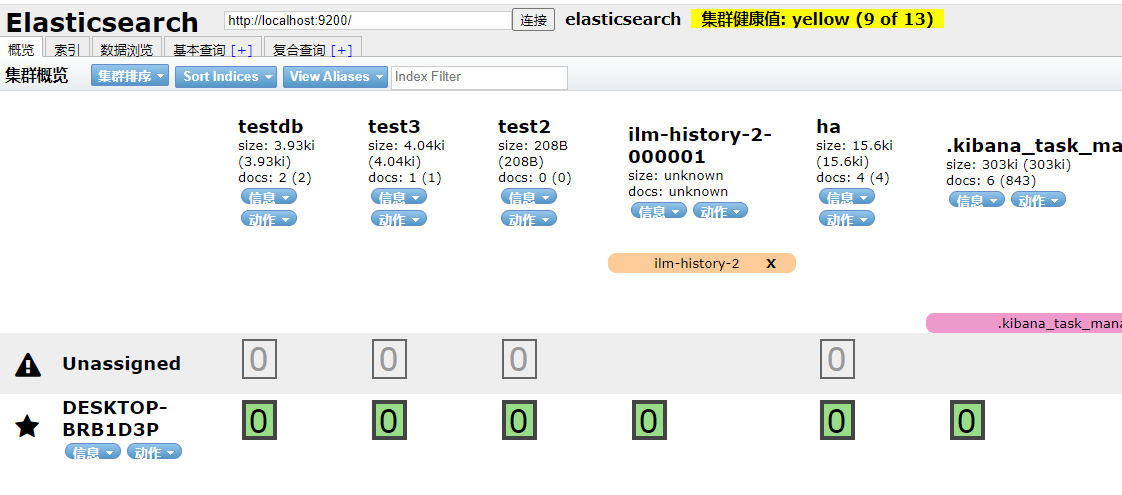This screenshot has width=1122, height=495.
Task: Switch to the 索引 tab
Action: point(67,49)
